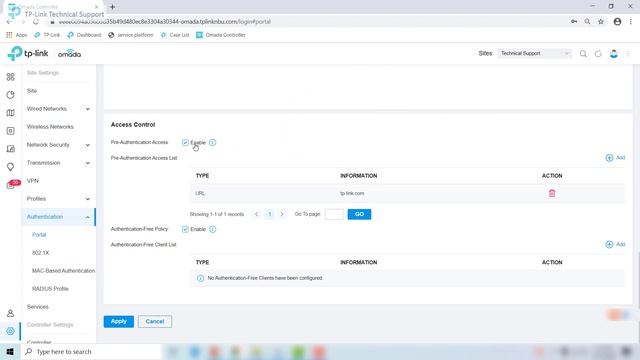The height and width of the screenshot is (360, 640).
Task: Add entry to Authentication-Free Client List
Action: point(615,244)
